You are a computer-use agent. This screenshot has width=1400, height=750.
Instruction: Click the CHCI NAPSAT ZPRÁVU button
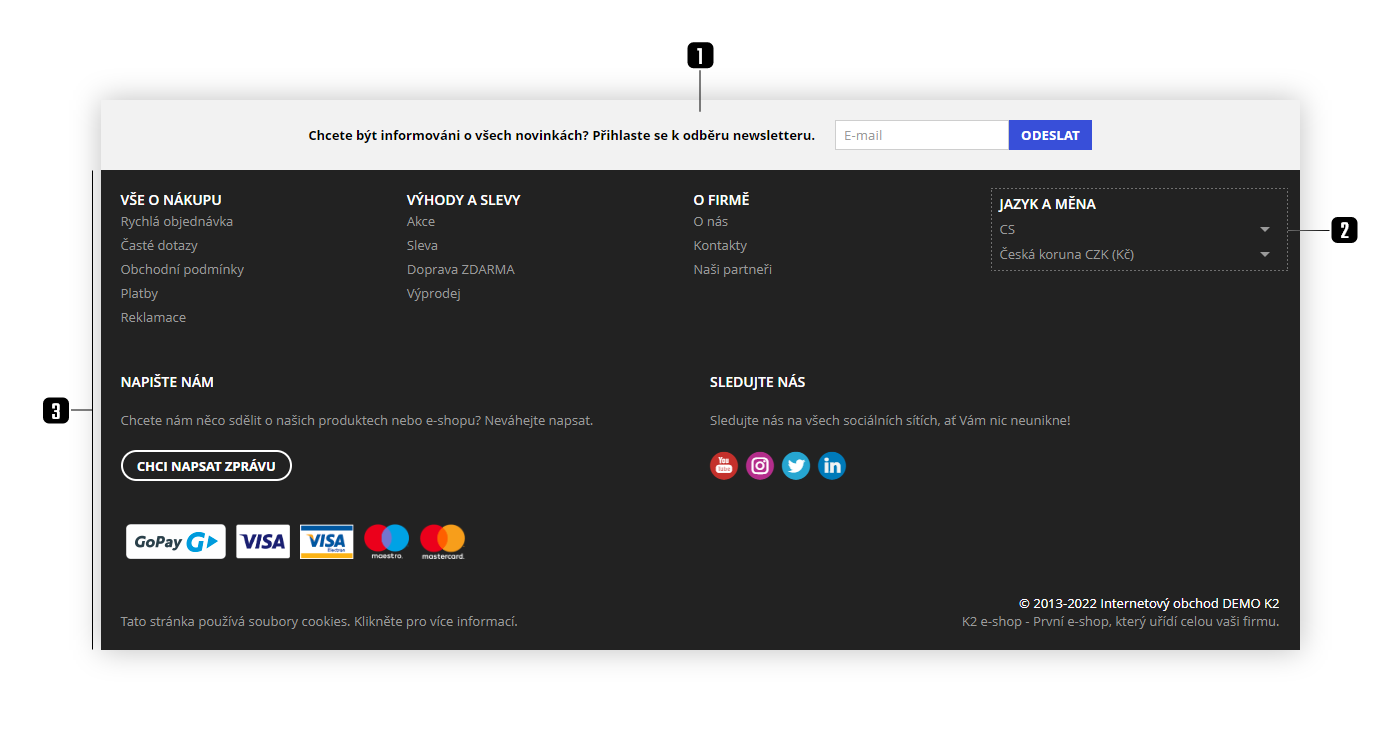[206, 466]
